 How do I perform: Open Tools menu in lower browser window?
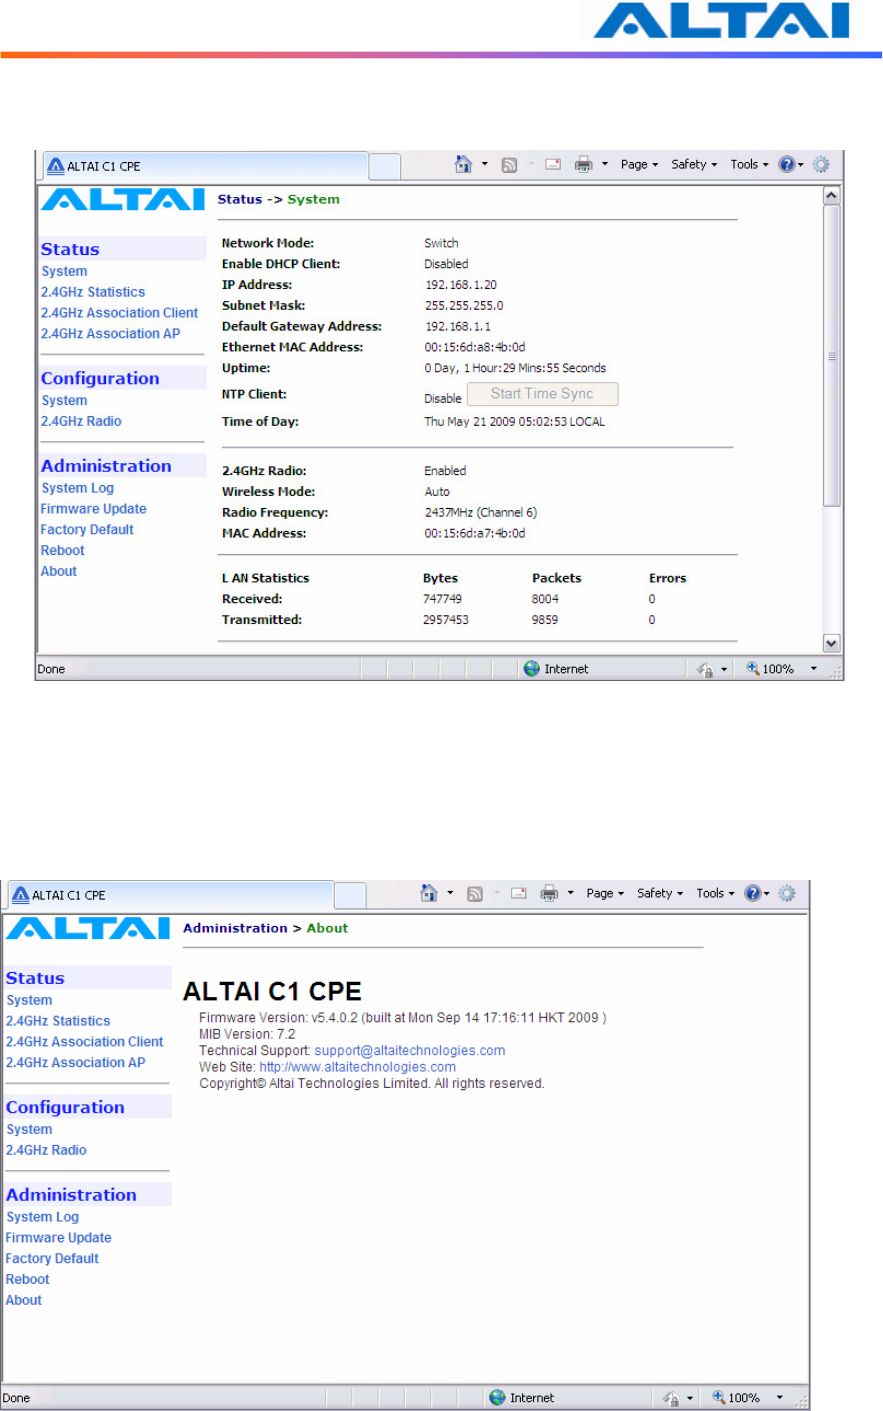pyautogui.click(x=715, y=893)
